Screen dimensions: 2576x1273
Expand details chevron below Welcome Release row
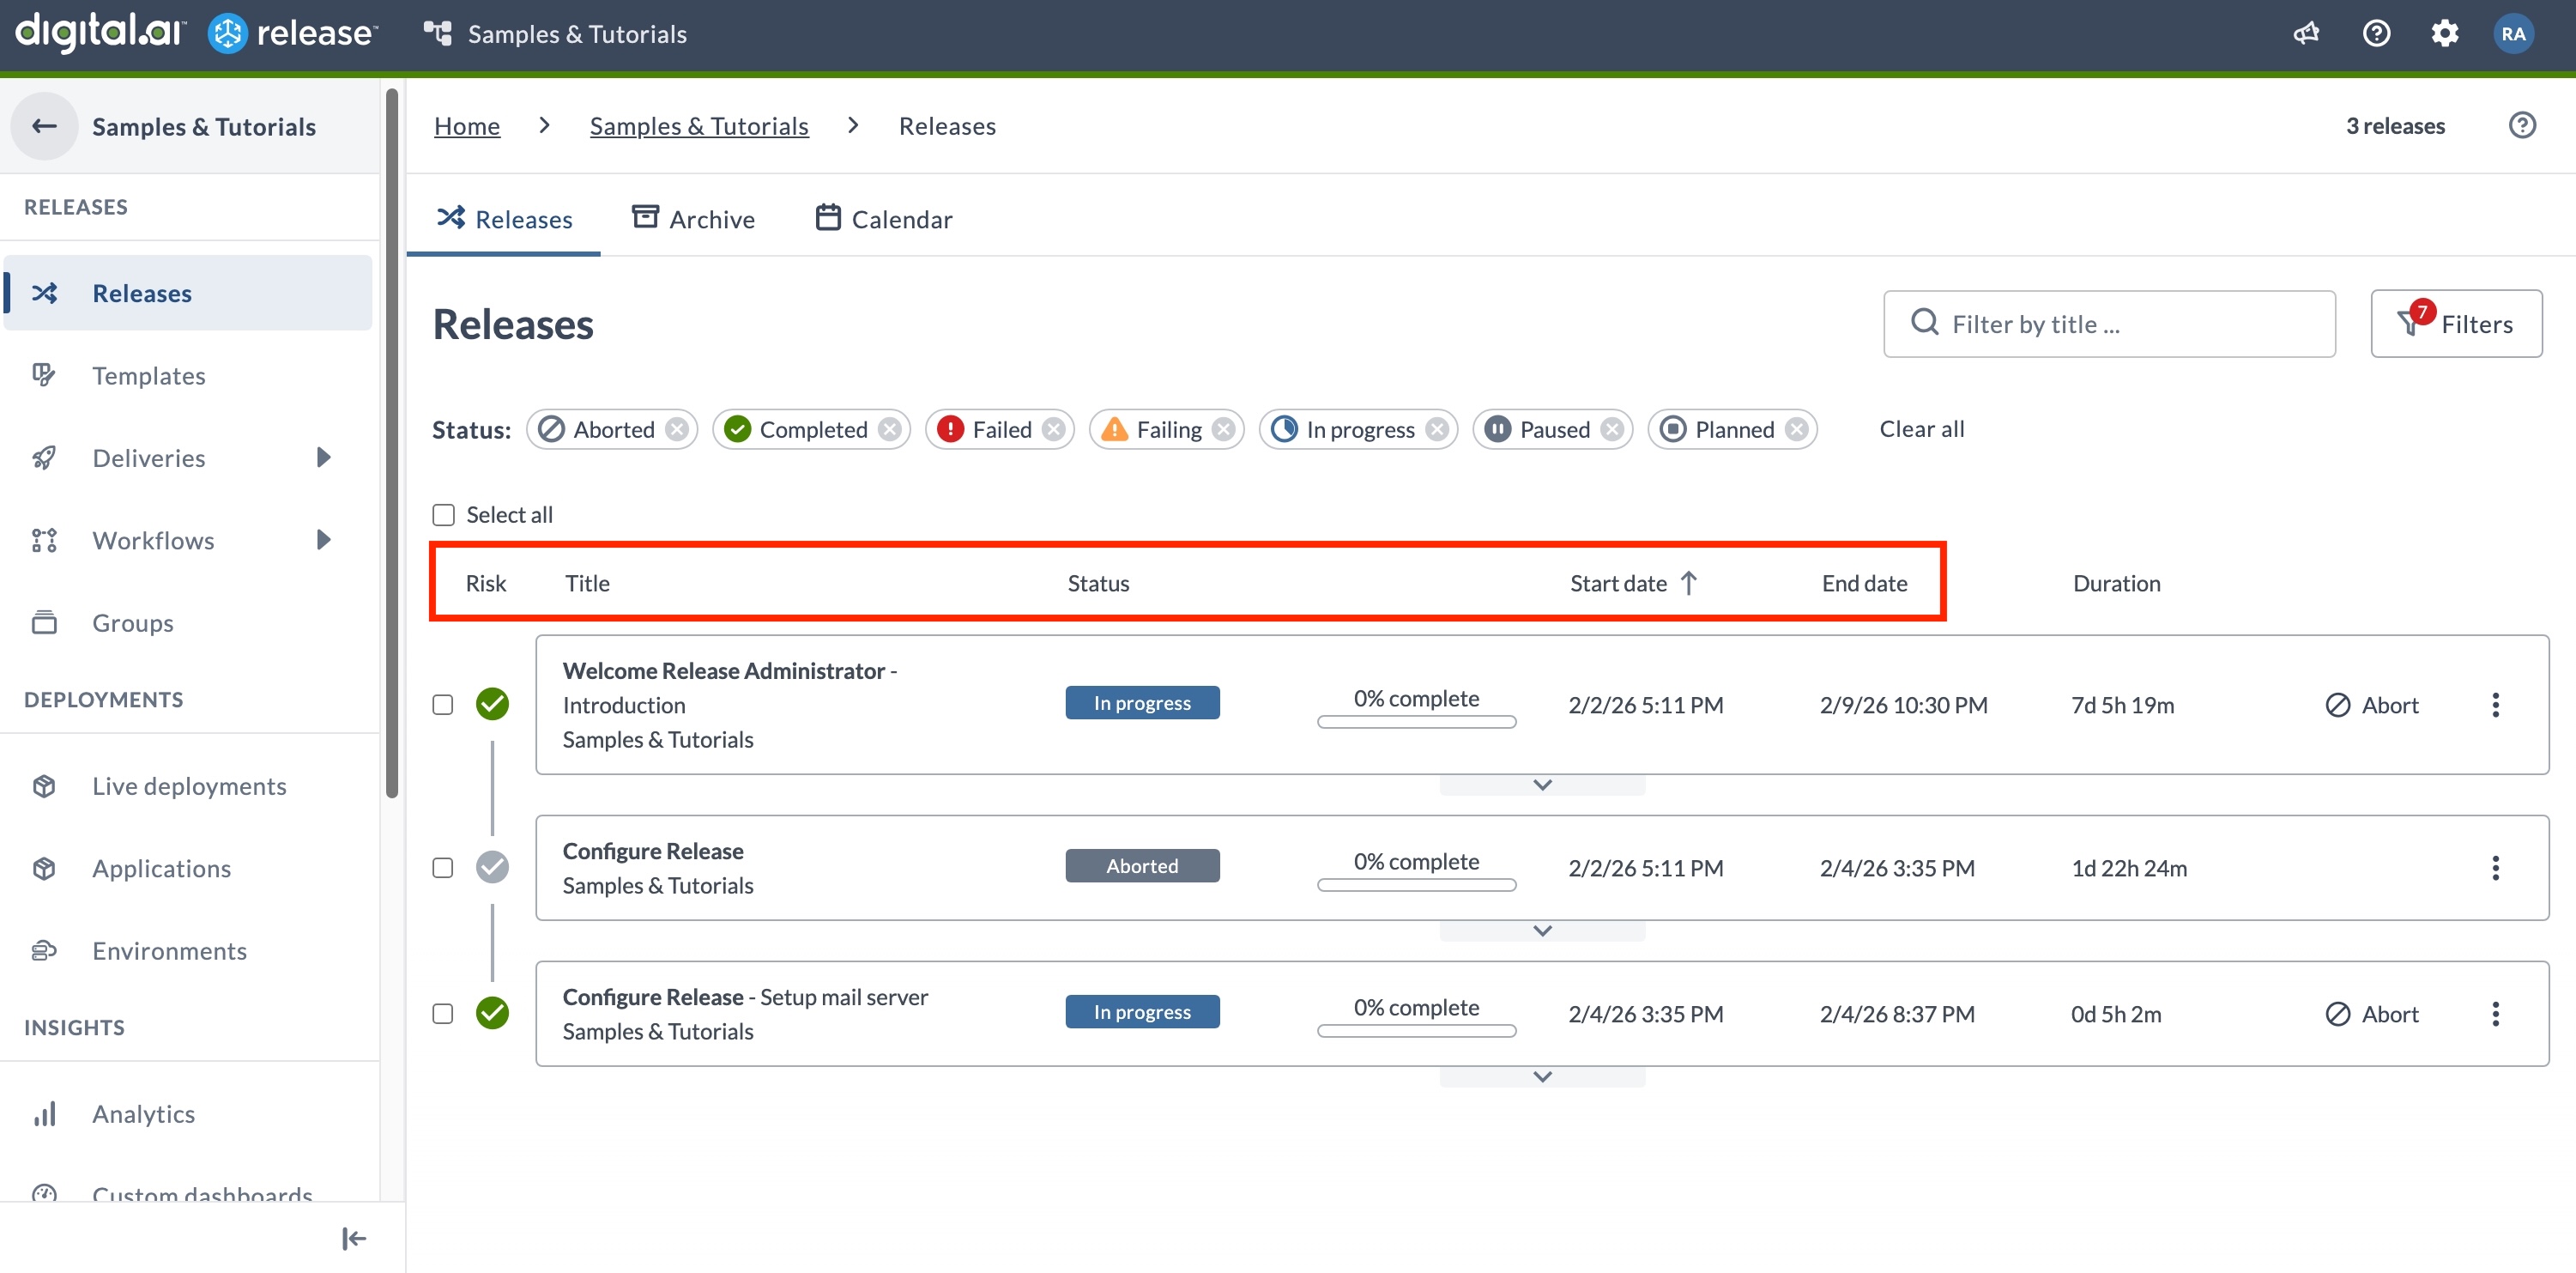1542,785
